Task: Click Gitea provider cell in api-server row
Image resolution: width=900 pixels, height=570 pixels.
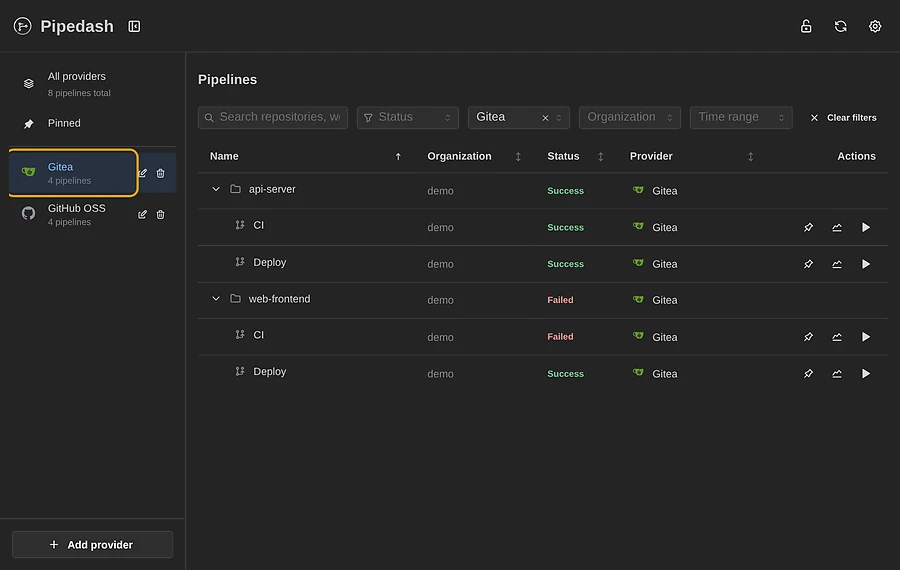Action: coord(655,191)
